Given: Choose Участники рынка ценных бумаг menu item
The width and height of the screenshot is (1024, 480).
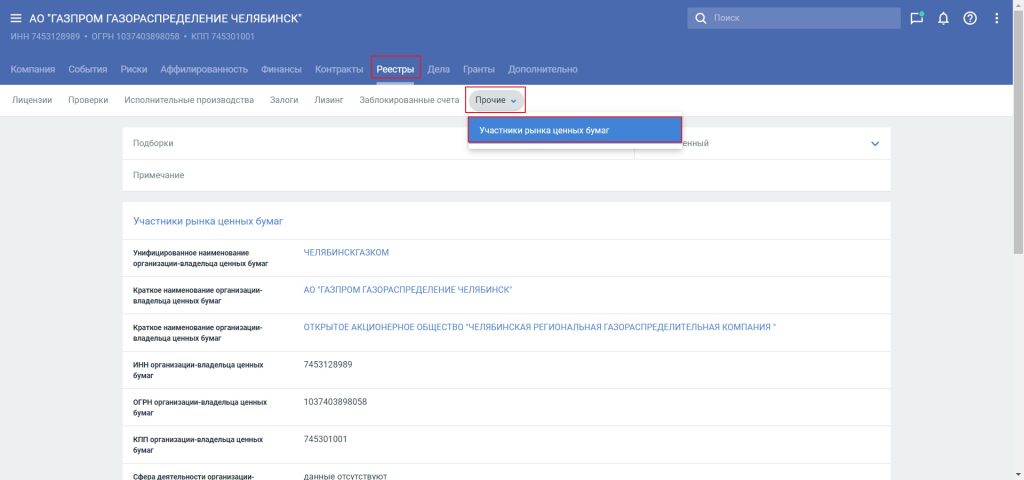Looking at the screenshot, I should point(575,130).
